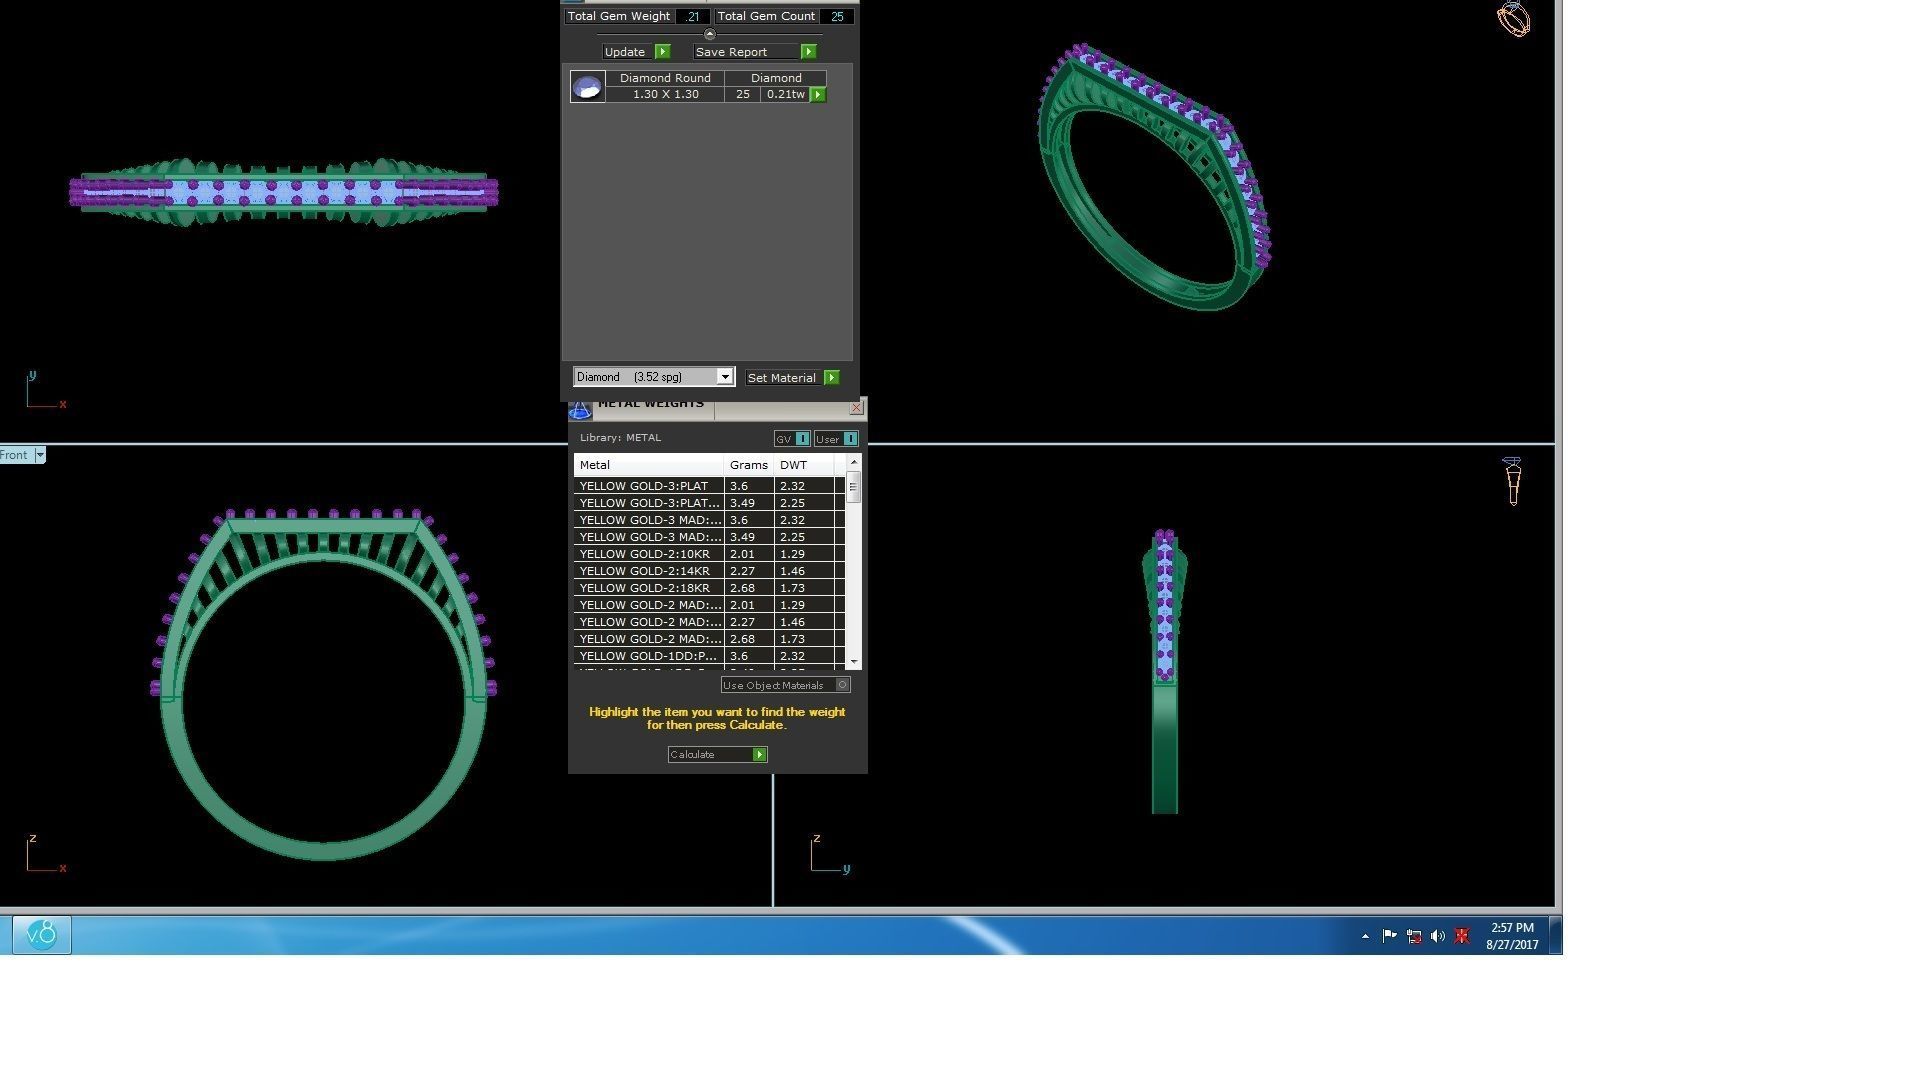
Task: Open the volume speaker icon
Action: tap(1438, 936)
